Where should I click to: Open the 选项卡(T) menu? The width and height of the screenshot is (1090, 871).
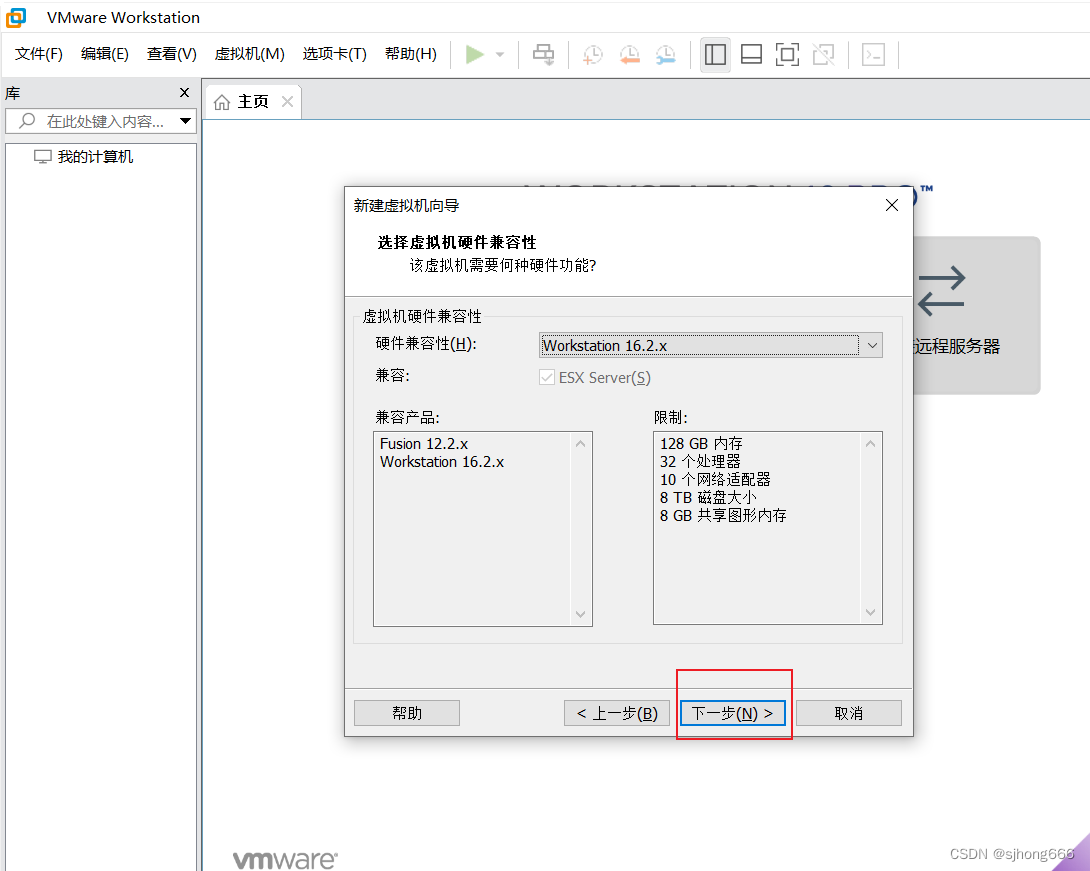334,54
